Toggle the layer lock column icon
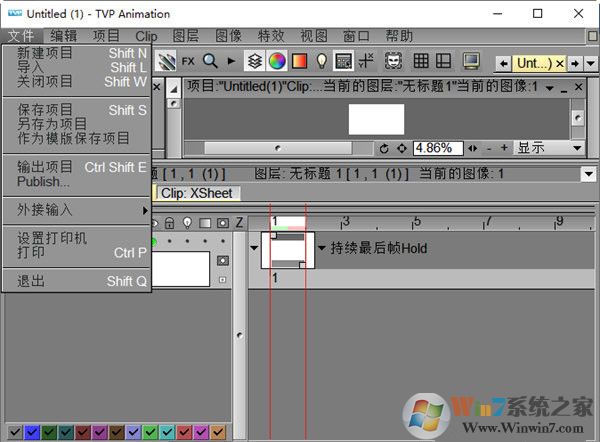The image size is (600, 442). (169, 223)
